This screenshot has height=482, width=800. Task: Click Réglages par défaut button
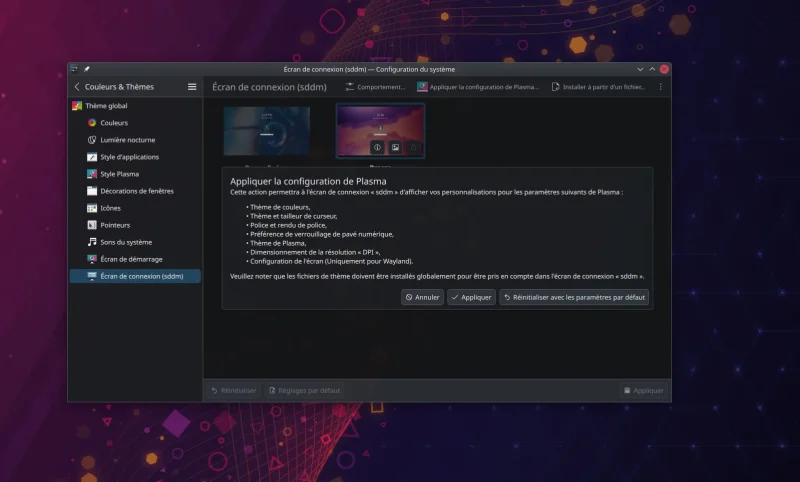pyautogui.click(x=304, y=391)
